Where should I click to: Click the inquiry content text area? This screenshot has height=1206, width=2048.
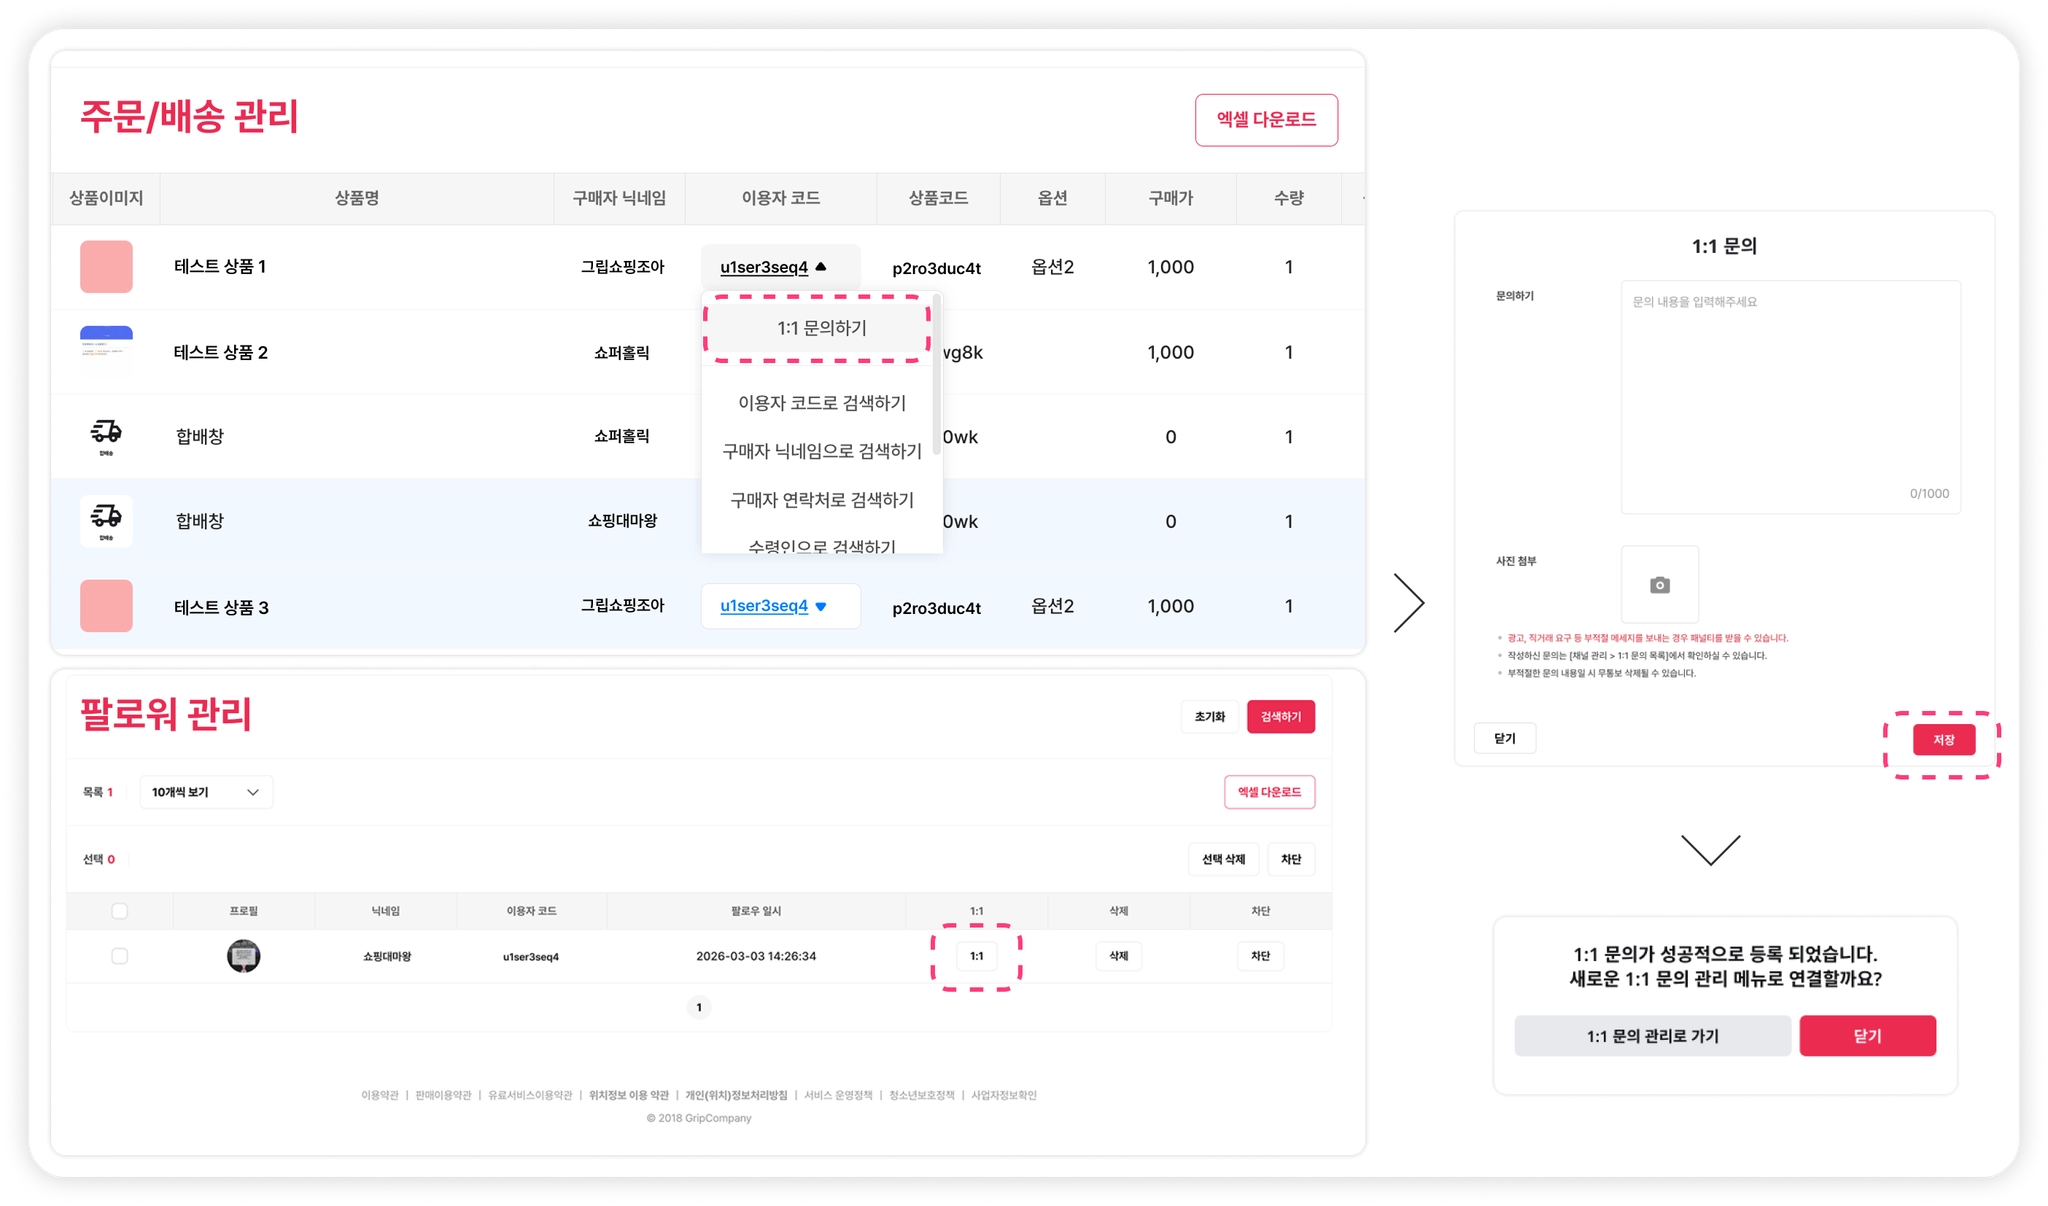tap(1790, 397)
